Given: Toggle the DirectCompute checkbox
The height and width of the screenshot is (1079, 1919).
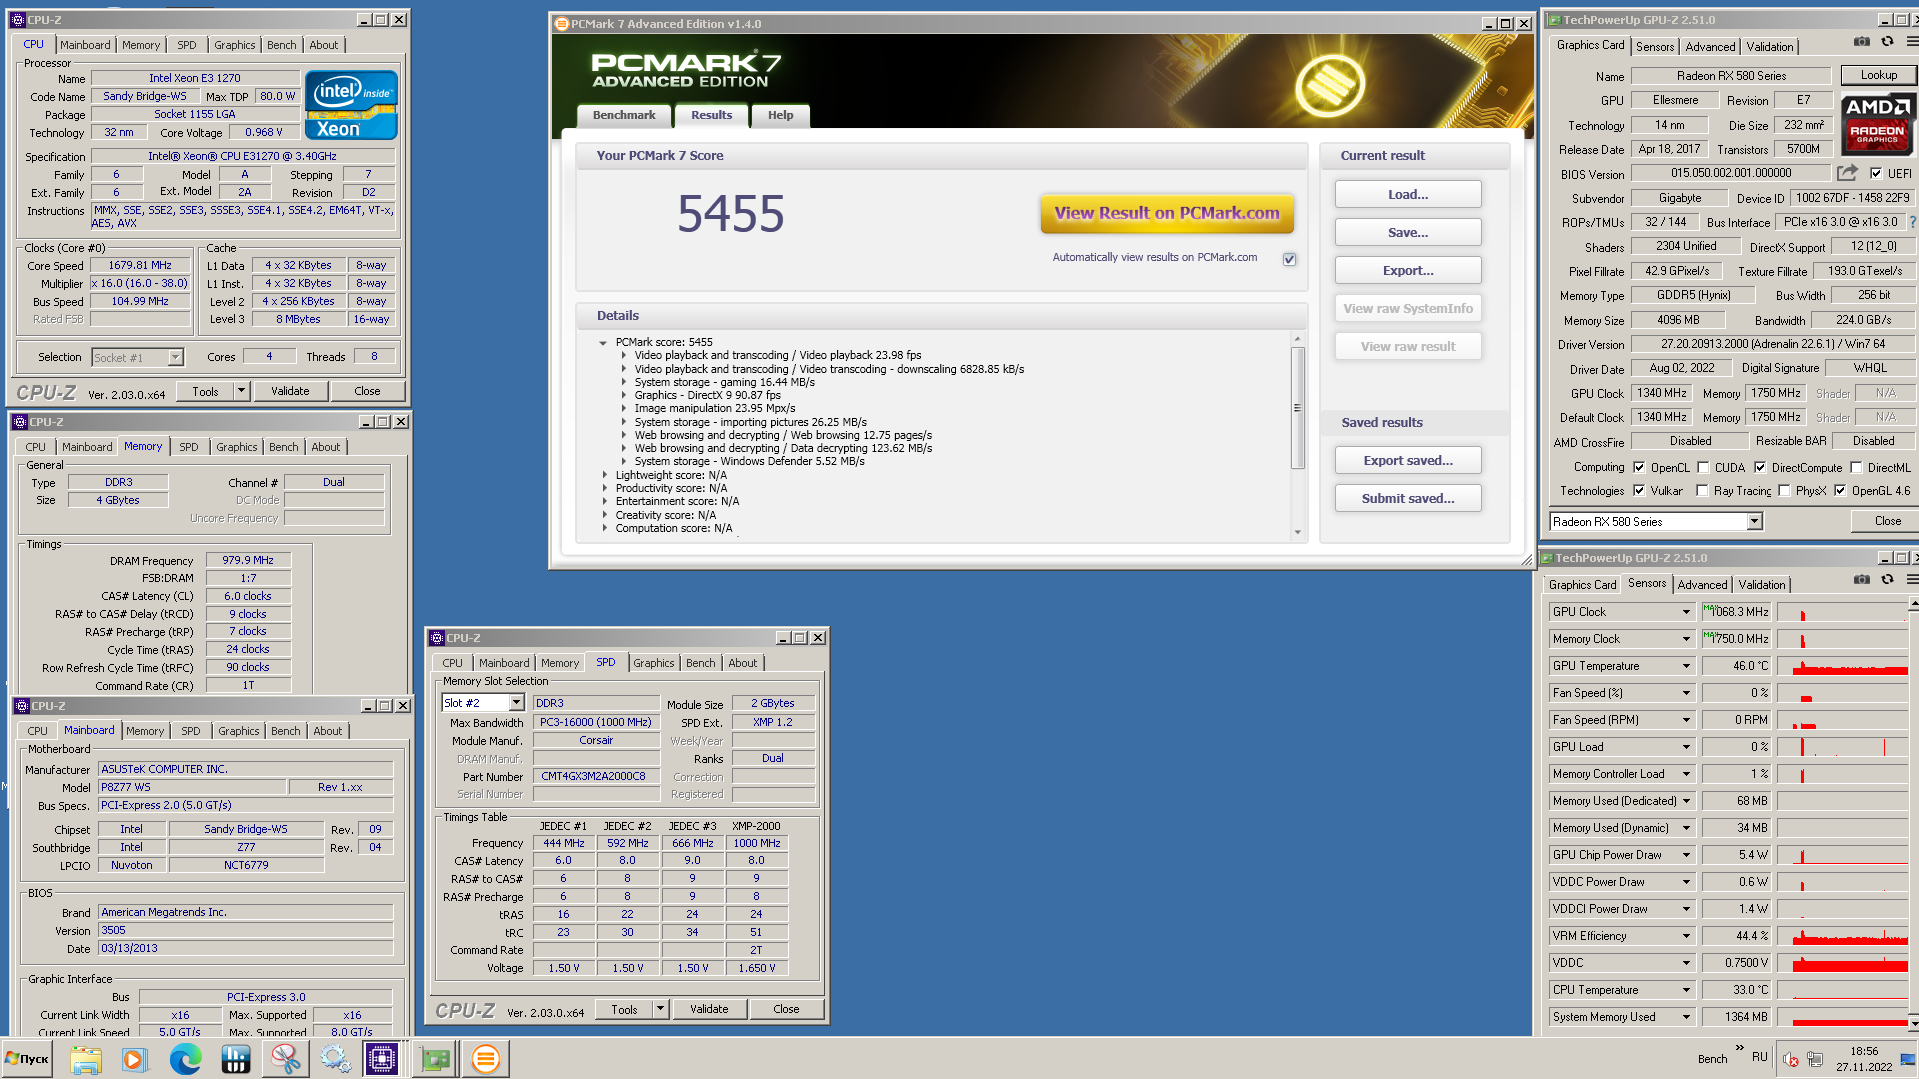Looking at the screenshot, I should click(x=1760, y=467).
